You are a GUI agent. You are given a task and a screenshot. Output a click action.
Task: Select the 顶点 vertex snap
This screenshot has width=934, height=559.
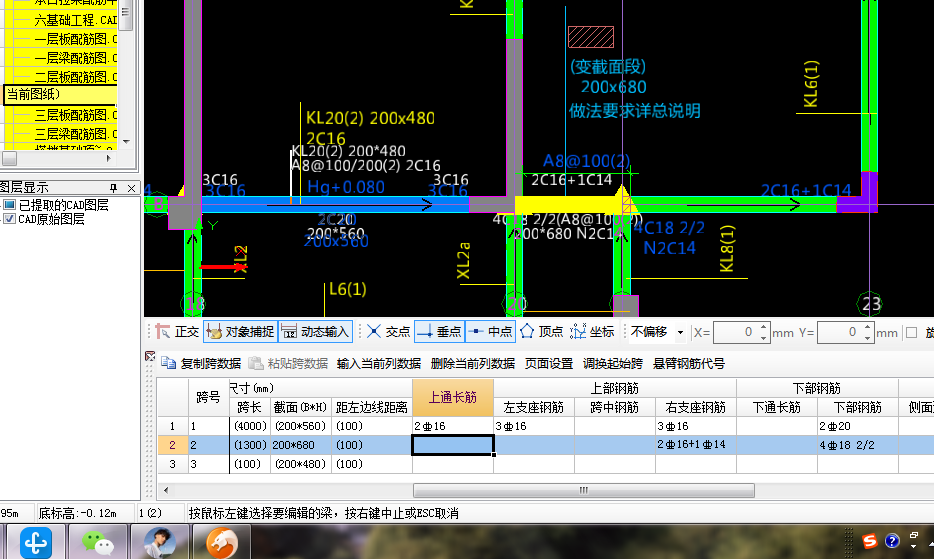coord(541,332)
